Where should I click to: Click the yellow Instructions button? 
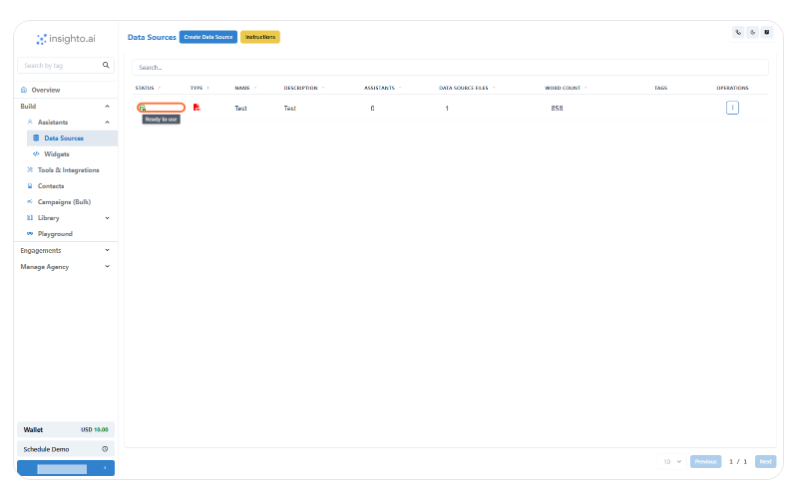coord(260,37)
